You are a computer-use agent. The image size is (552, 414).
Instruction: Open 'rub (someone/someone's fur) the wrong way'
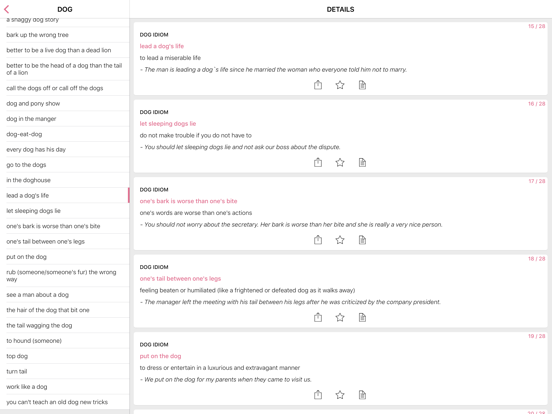click(x=64, y=276)
